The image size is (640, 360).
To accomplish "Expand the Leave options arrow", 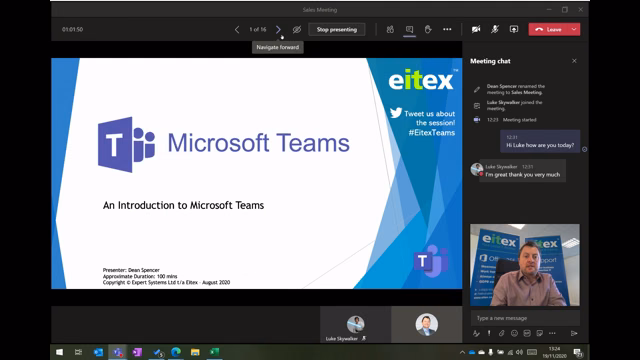I will [574, 29].
